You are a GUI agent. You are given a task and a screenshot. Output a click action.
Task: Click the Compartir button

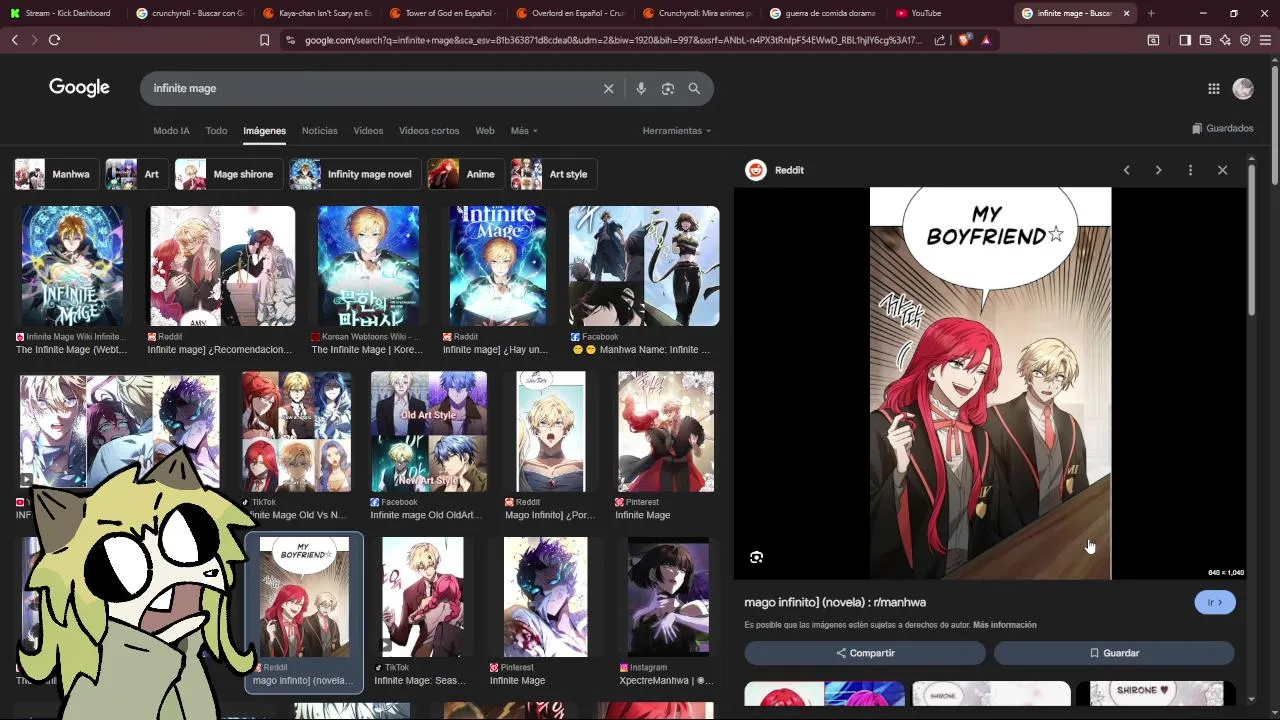click(865, 653)
